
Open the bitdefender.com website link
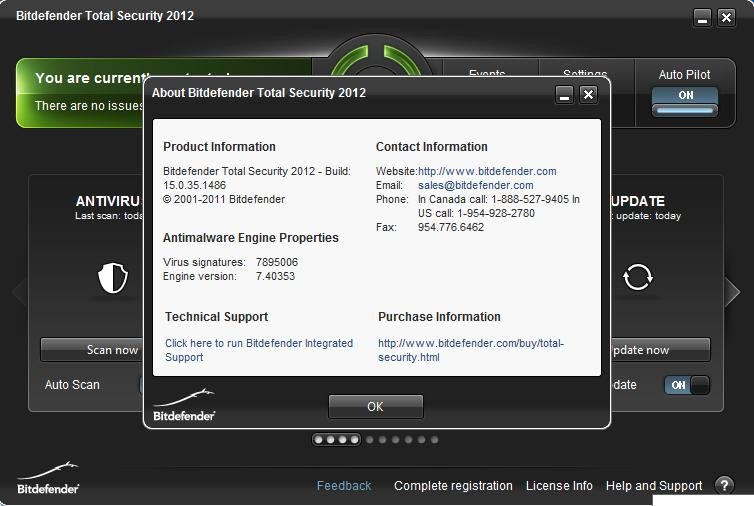(487, 171)
